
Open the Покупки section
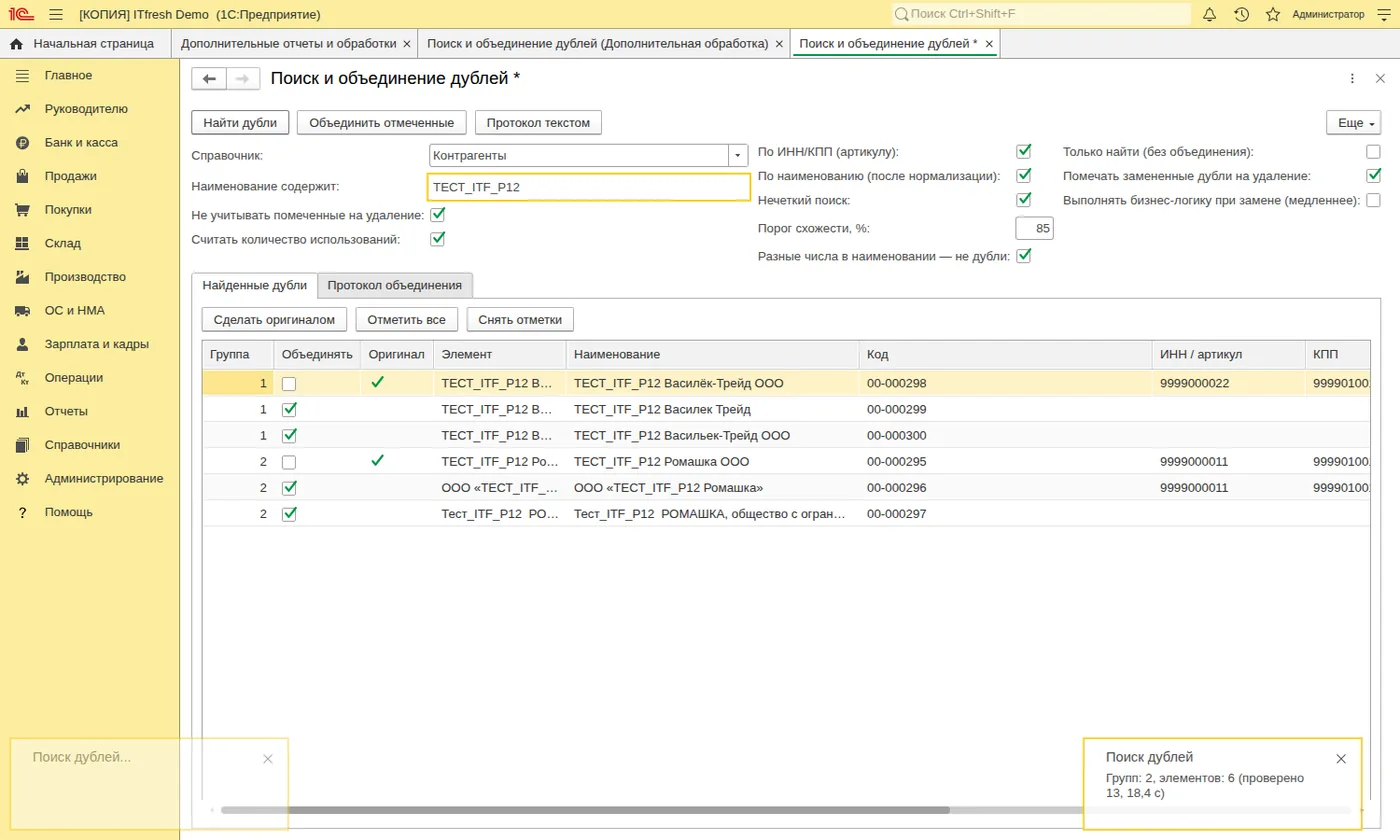pyautogui.click(x=68, y=210)
